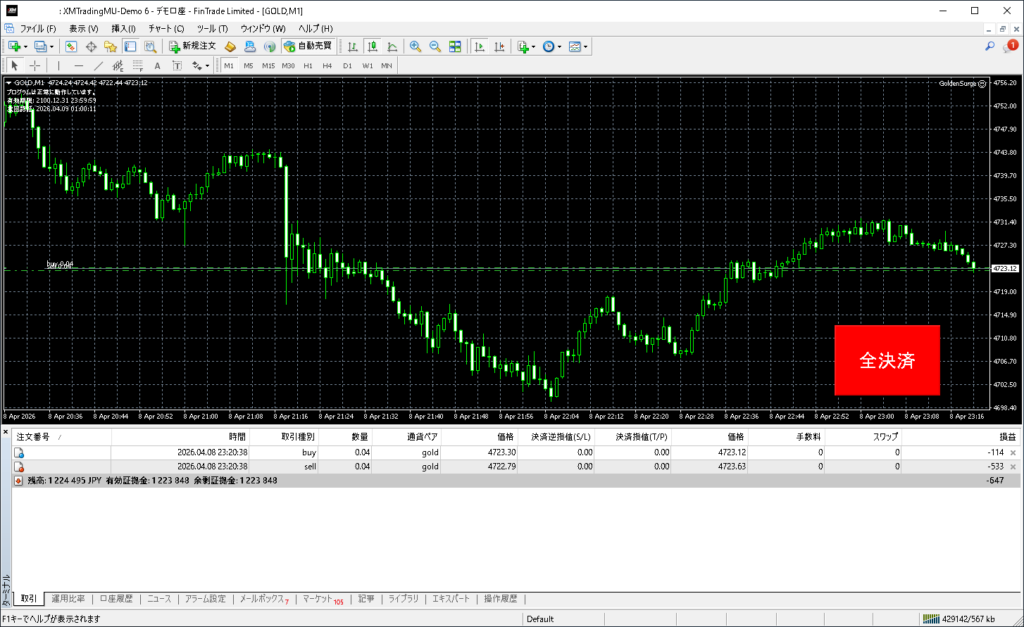Draw a horizontal line tool
Screen dimensions: 1024x627
pos(80,65)
